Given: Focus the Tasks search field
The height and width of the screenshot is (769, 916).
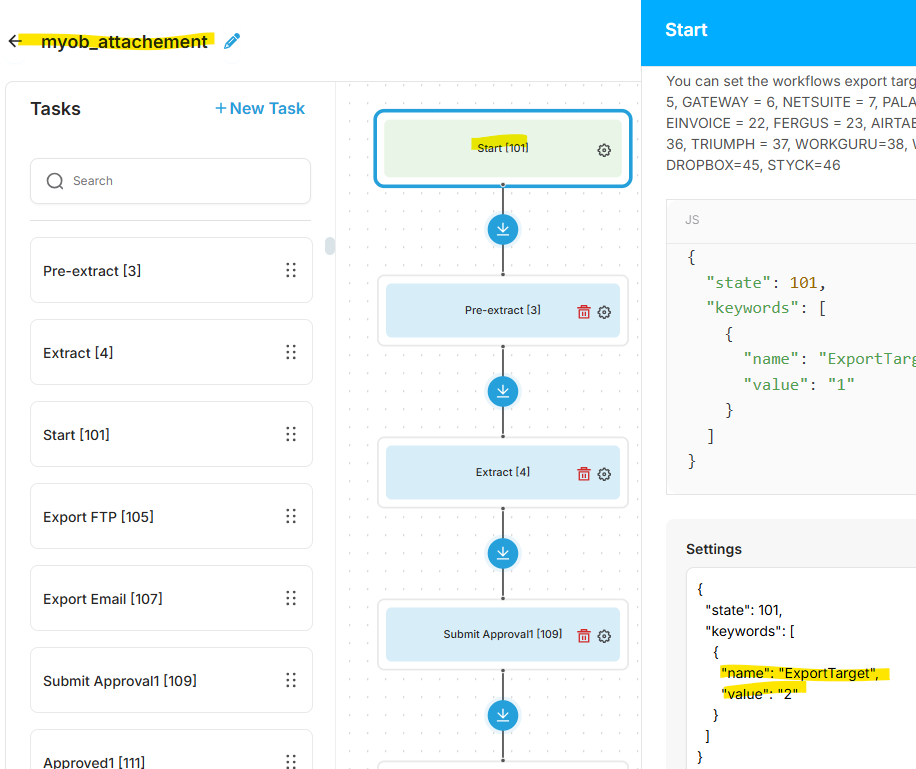Looking at the screenshot, I should point(171,181).
